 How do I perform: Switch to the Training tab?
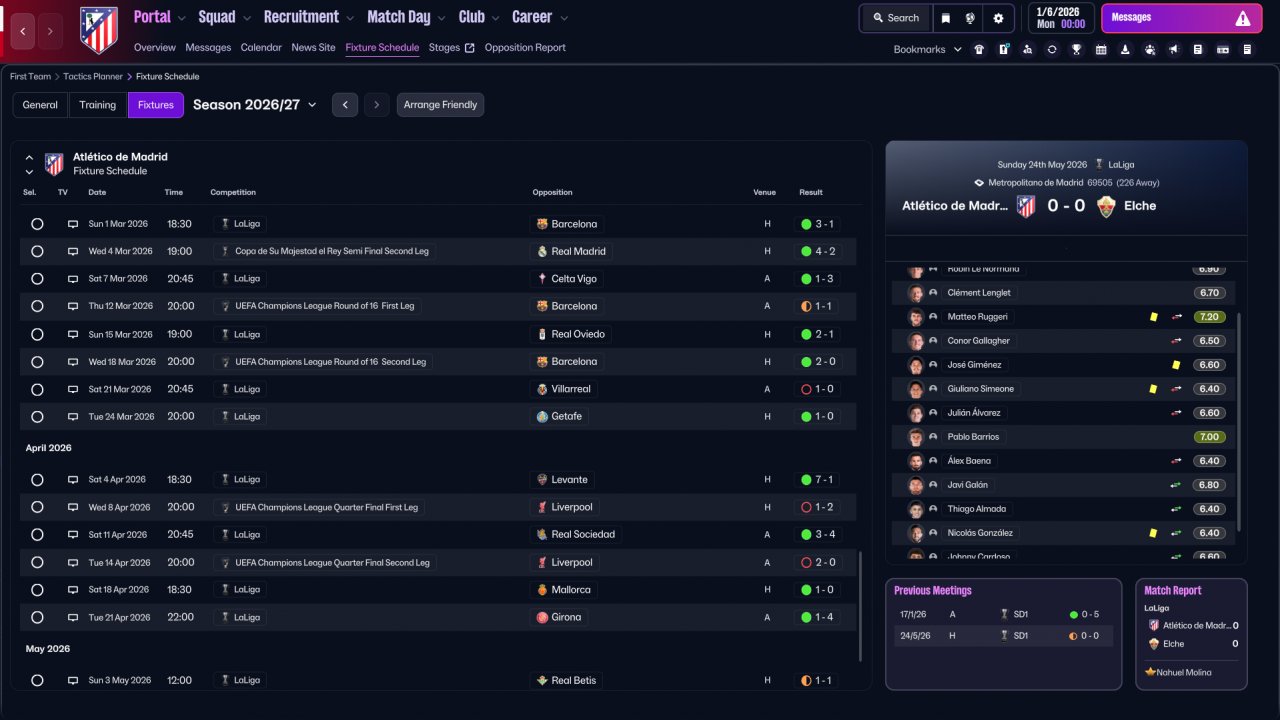coord(98,105)
